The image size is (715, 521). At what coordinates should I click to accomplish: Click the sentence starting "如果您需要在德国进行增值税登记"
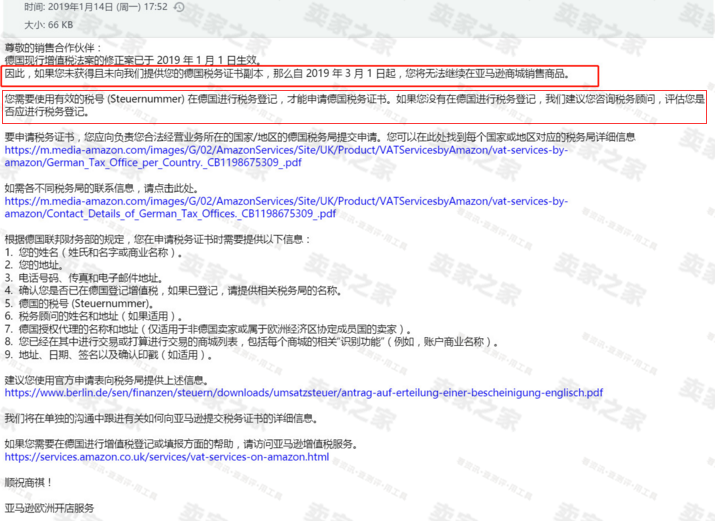point(181,444)
